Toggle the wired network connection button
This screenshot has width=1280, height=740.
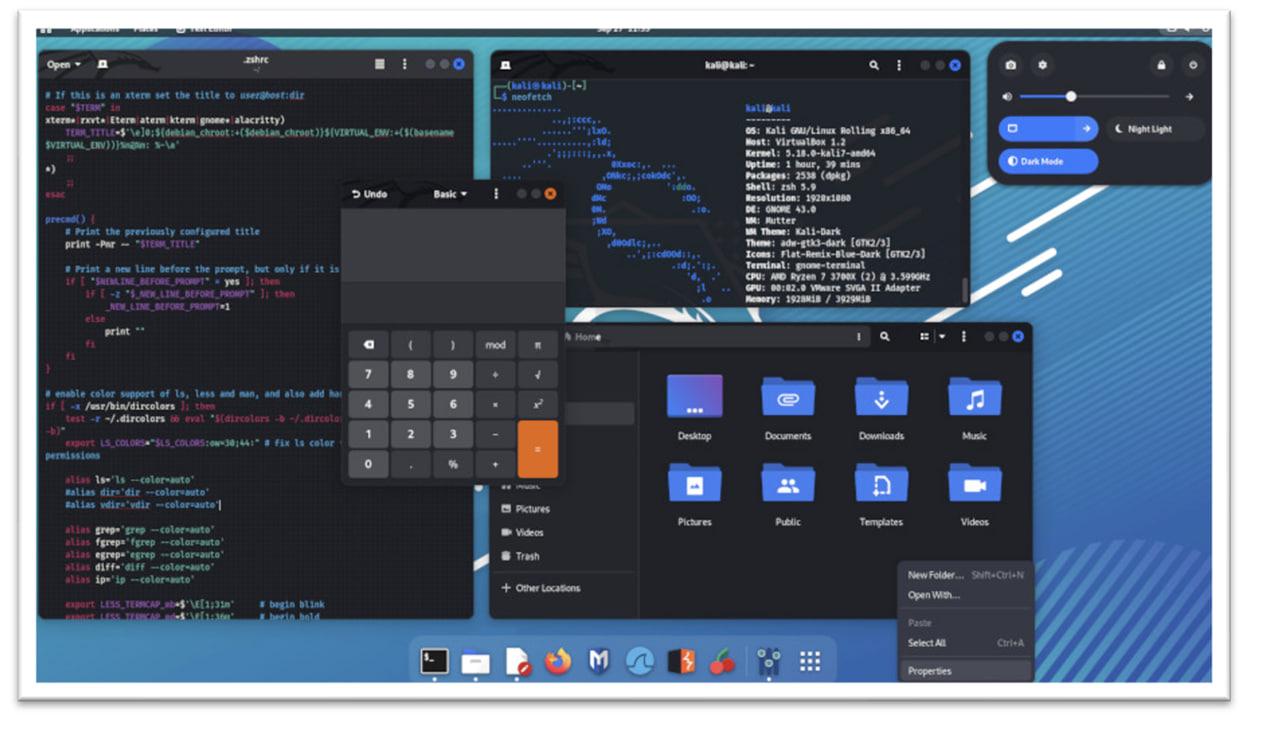pos(1034,129)
